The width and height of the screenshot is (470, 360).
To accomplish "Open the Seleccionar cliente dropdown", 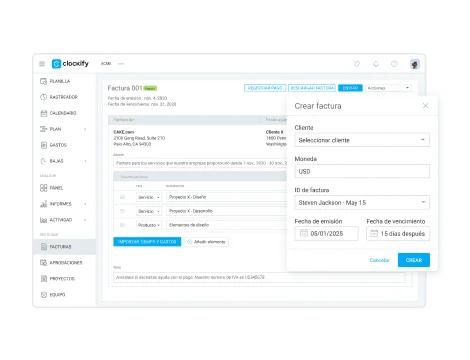I will coord(362,140).
